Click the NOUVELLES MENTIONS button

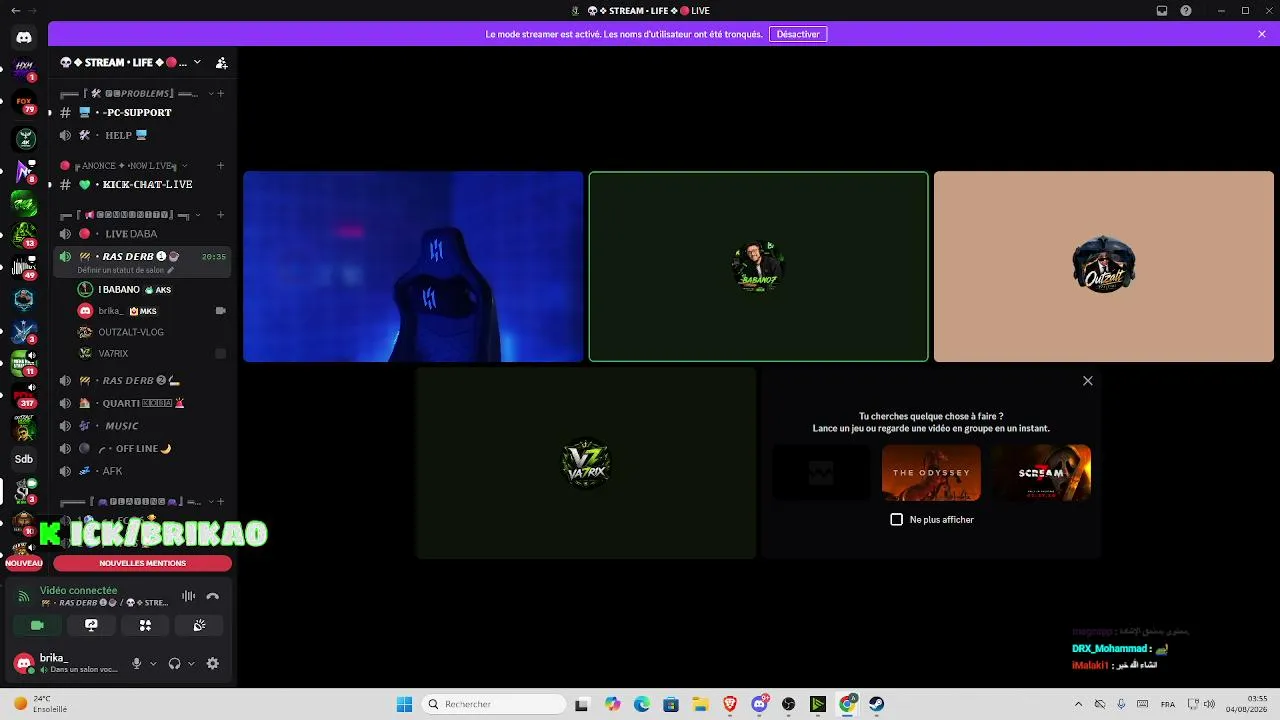coord(143,563)
